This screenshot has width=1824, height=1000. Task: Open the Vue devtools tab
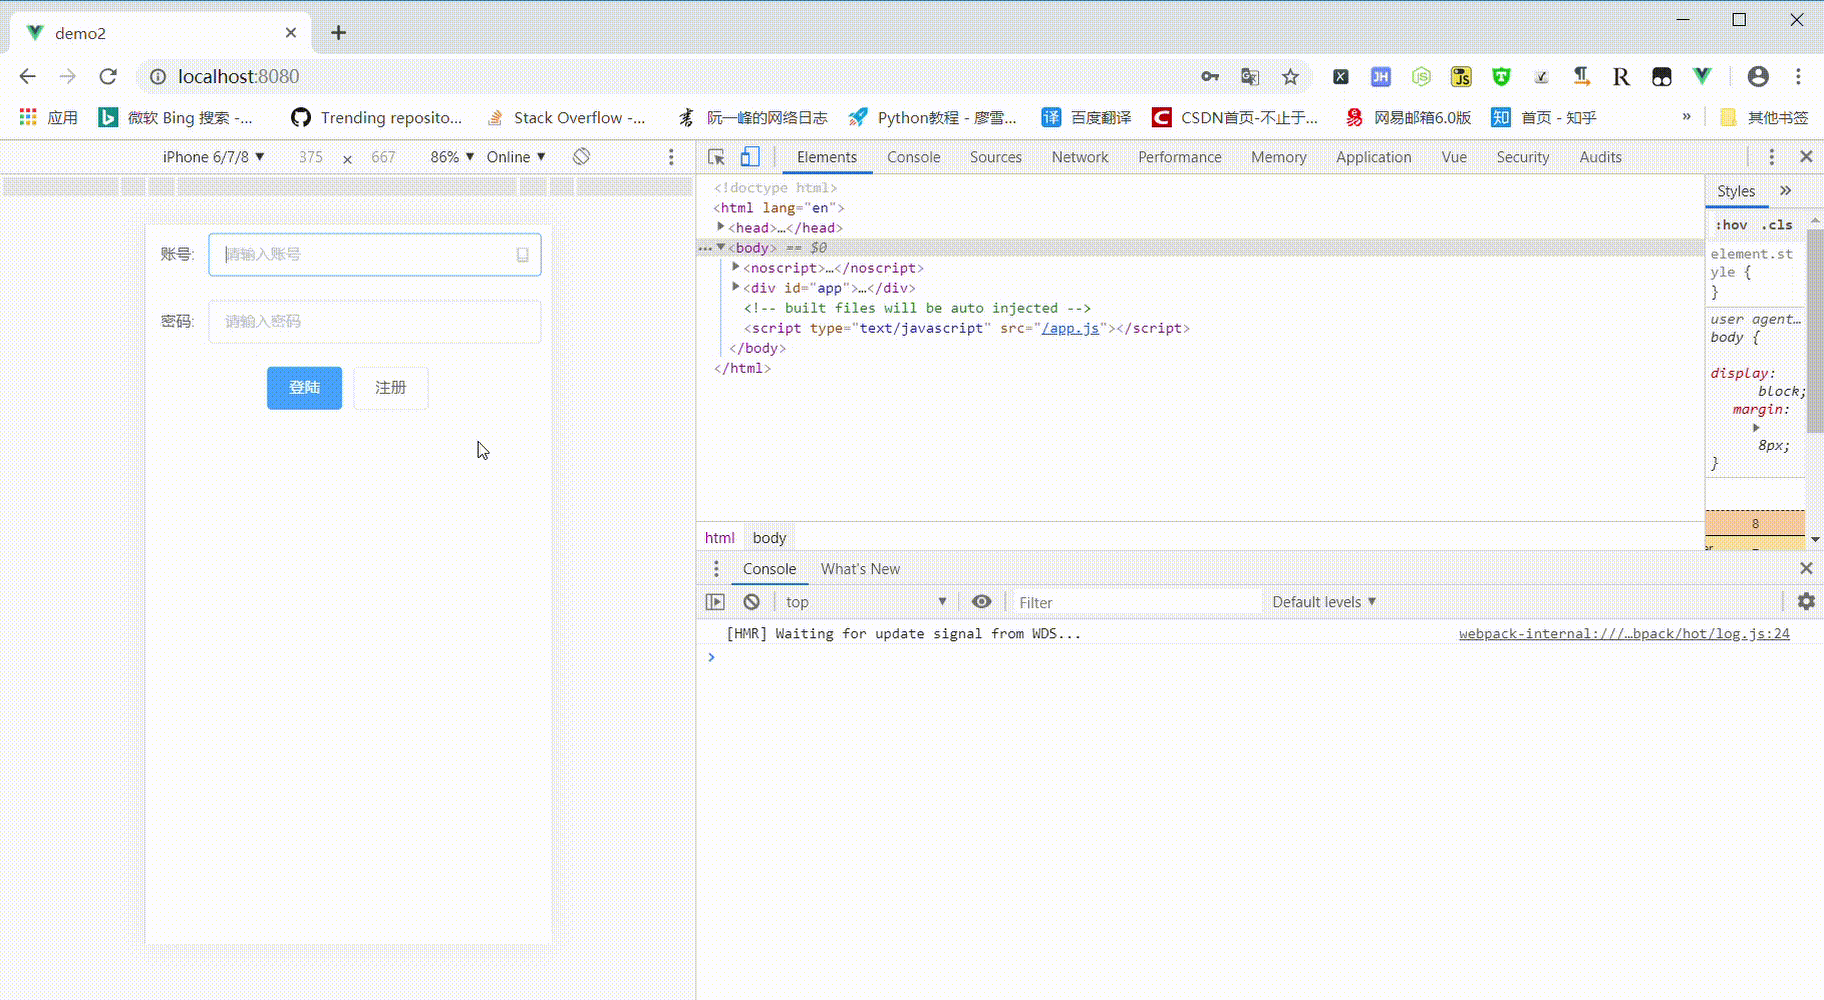click(x=1454, y=157)
